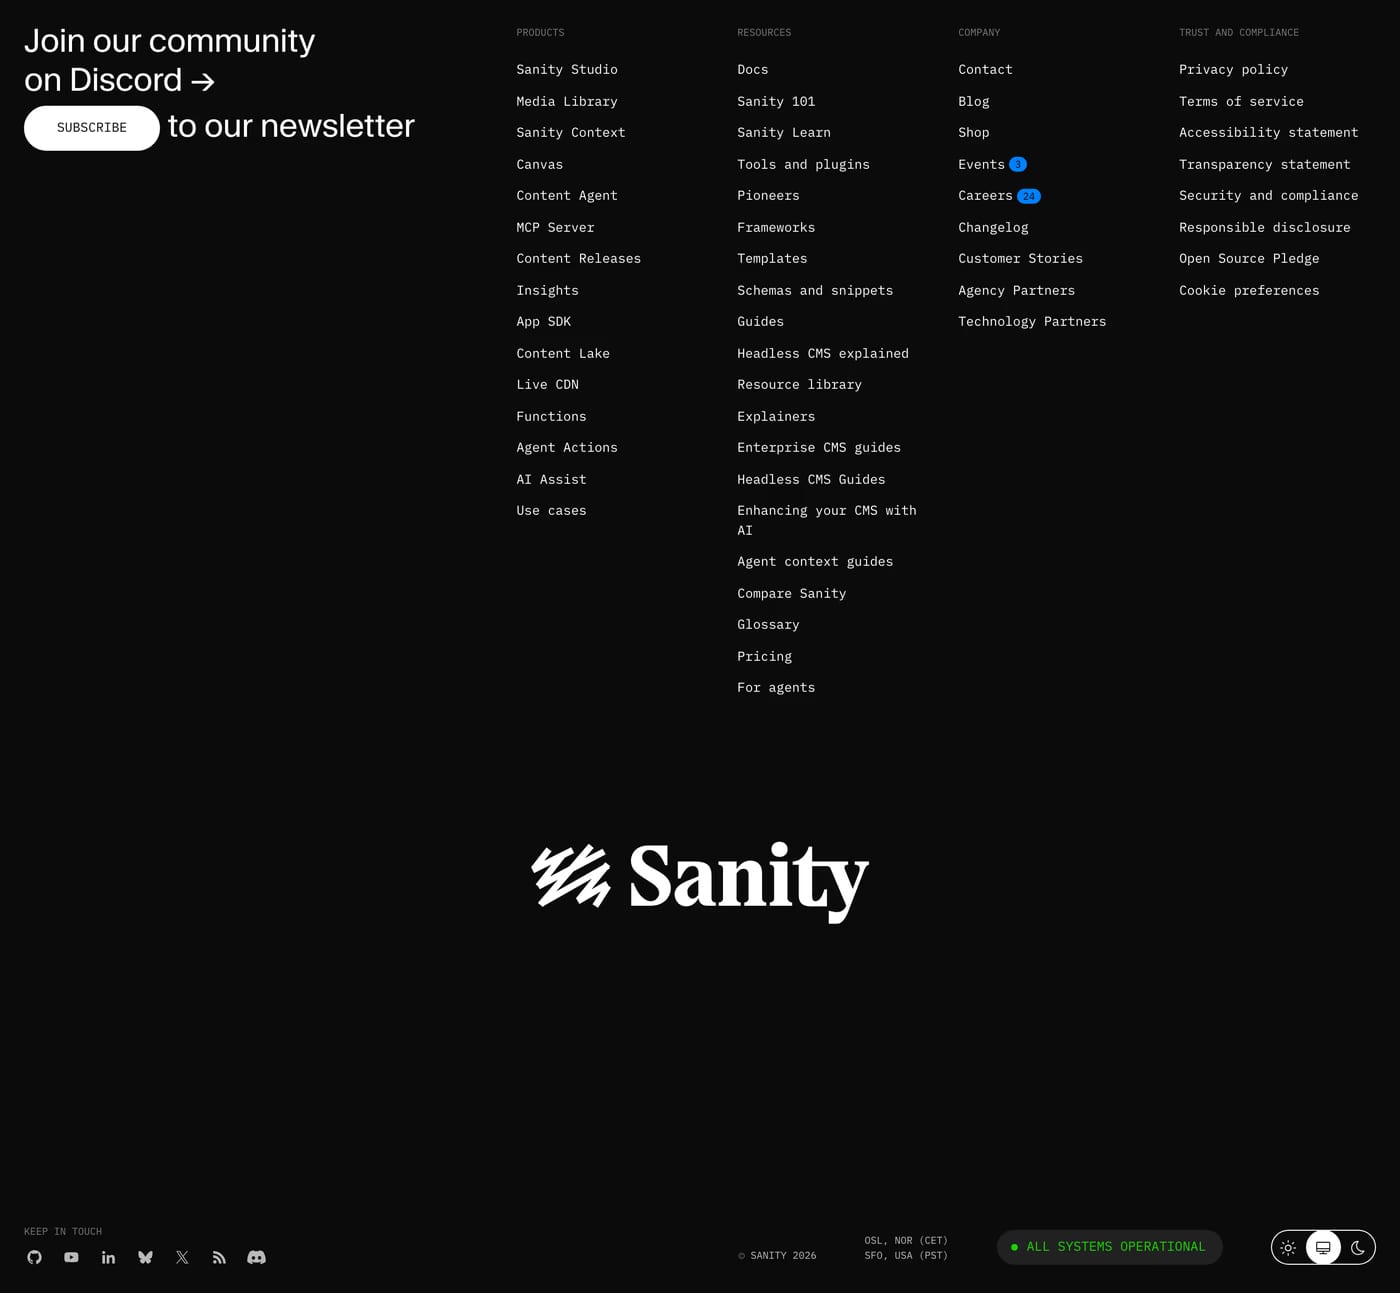This screenshot has width=1400, height=1293.
Task: Open Compare Sanity link
Action: pos(792,593)
